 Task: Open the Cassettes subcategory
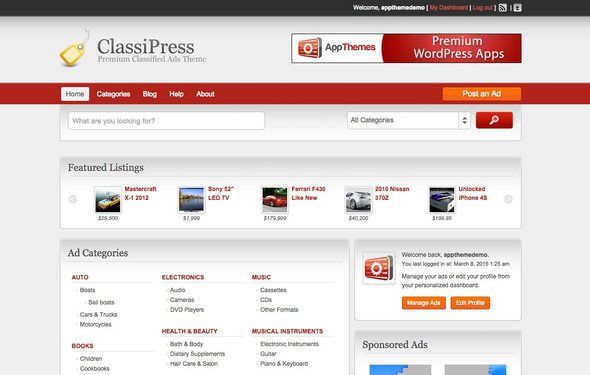(274, 290)
